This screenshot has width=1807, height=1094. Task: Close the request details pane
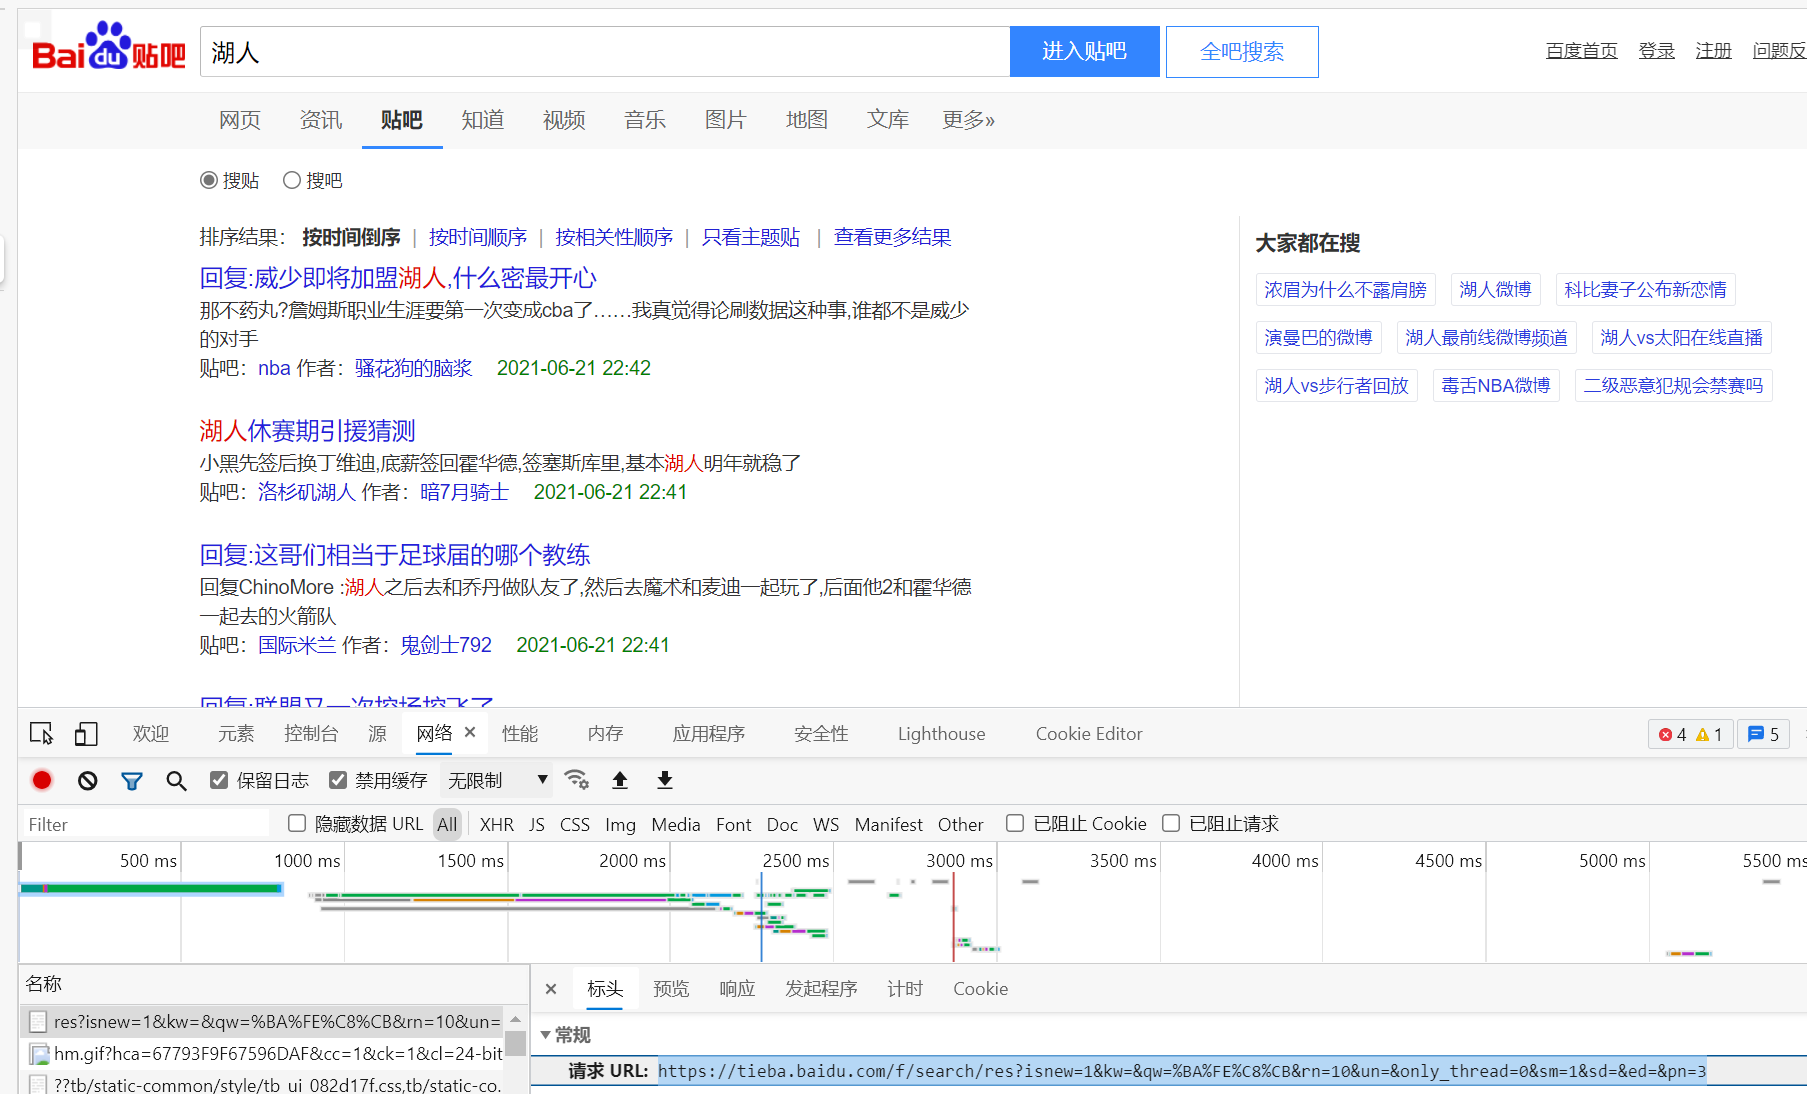pos(551,989)
